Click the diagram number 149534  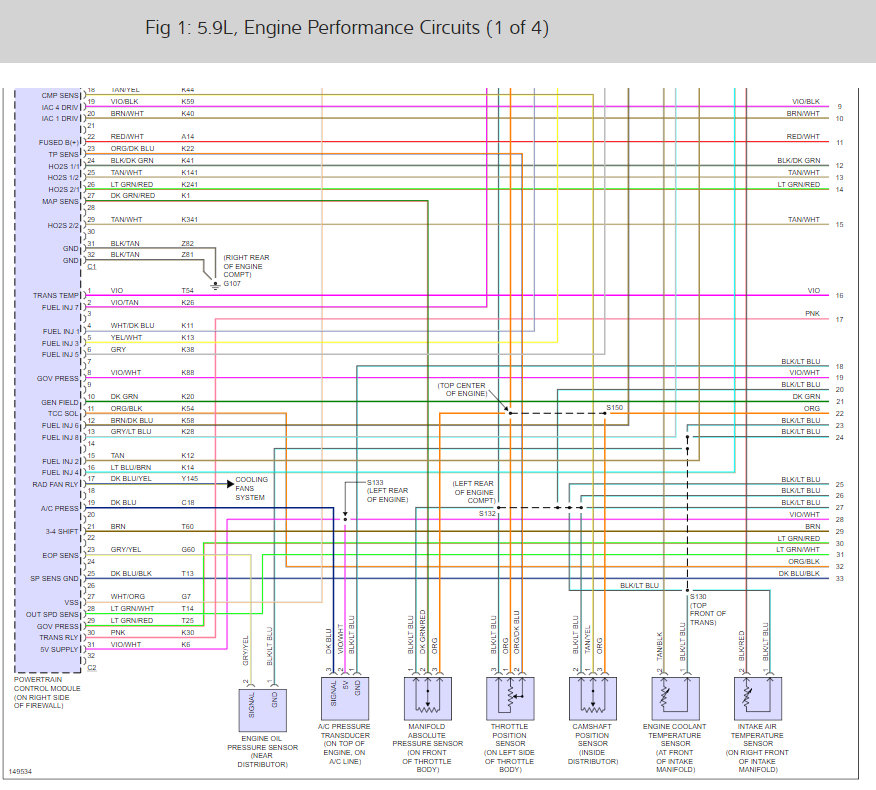click(20, 772)
